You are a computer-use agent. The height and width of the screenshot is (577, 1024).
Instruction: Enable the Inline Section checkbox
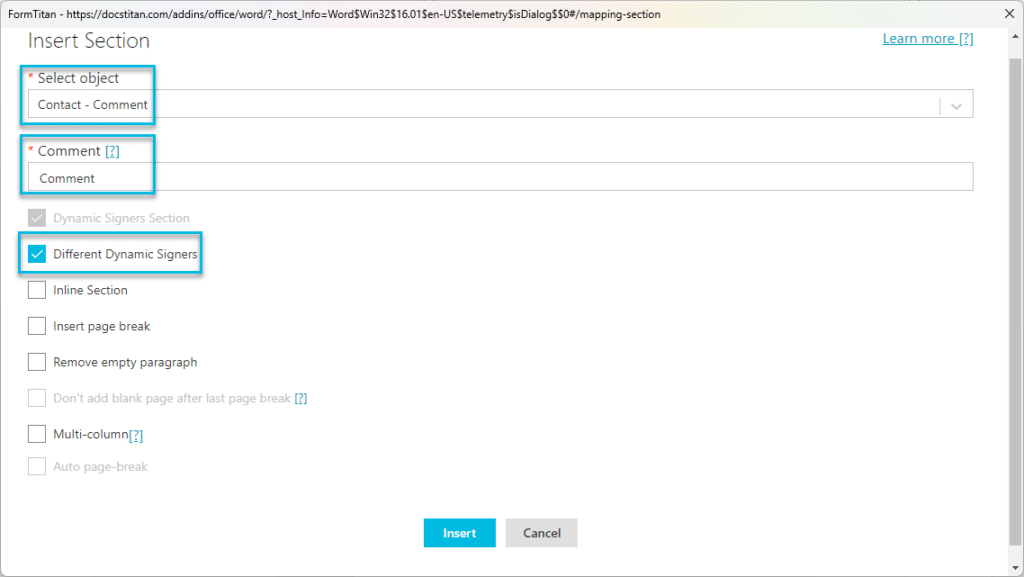[37, 290]
